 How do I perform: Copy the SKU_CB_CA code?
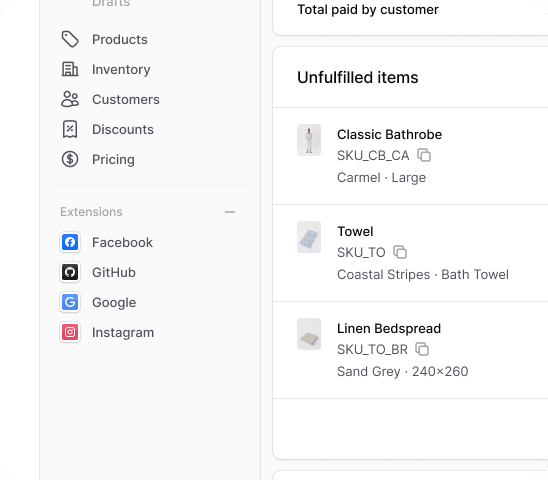point(424,155)
